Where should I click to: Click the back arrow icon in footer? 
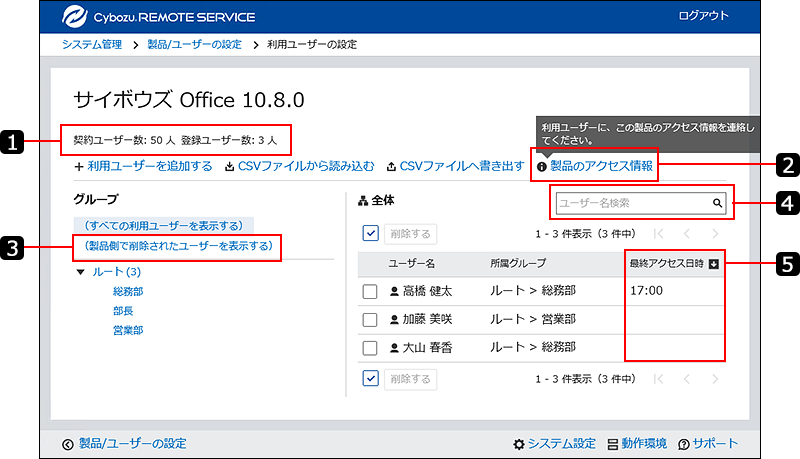tap(68, 445)
